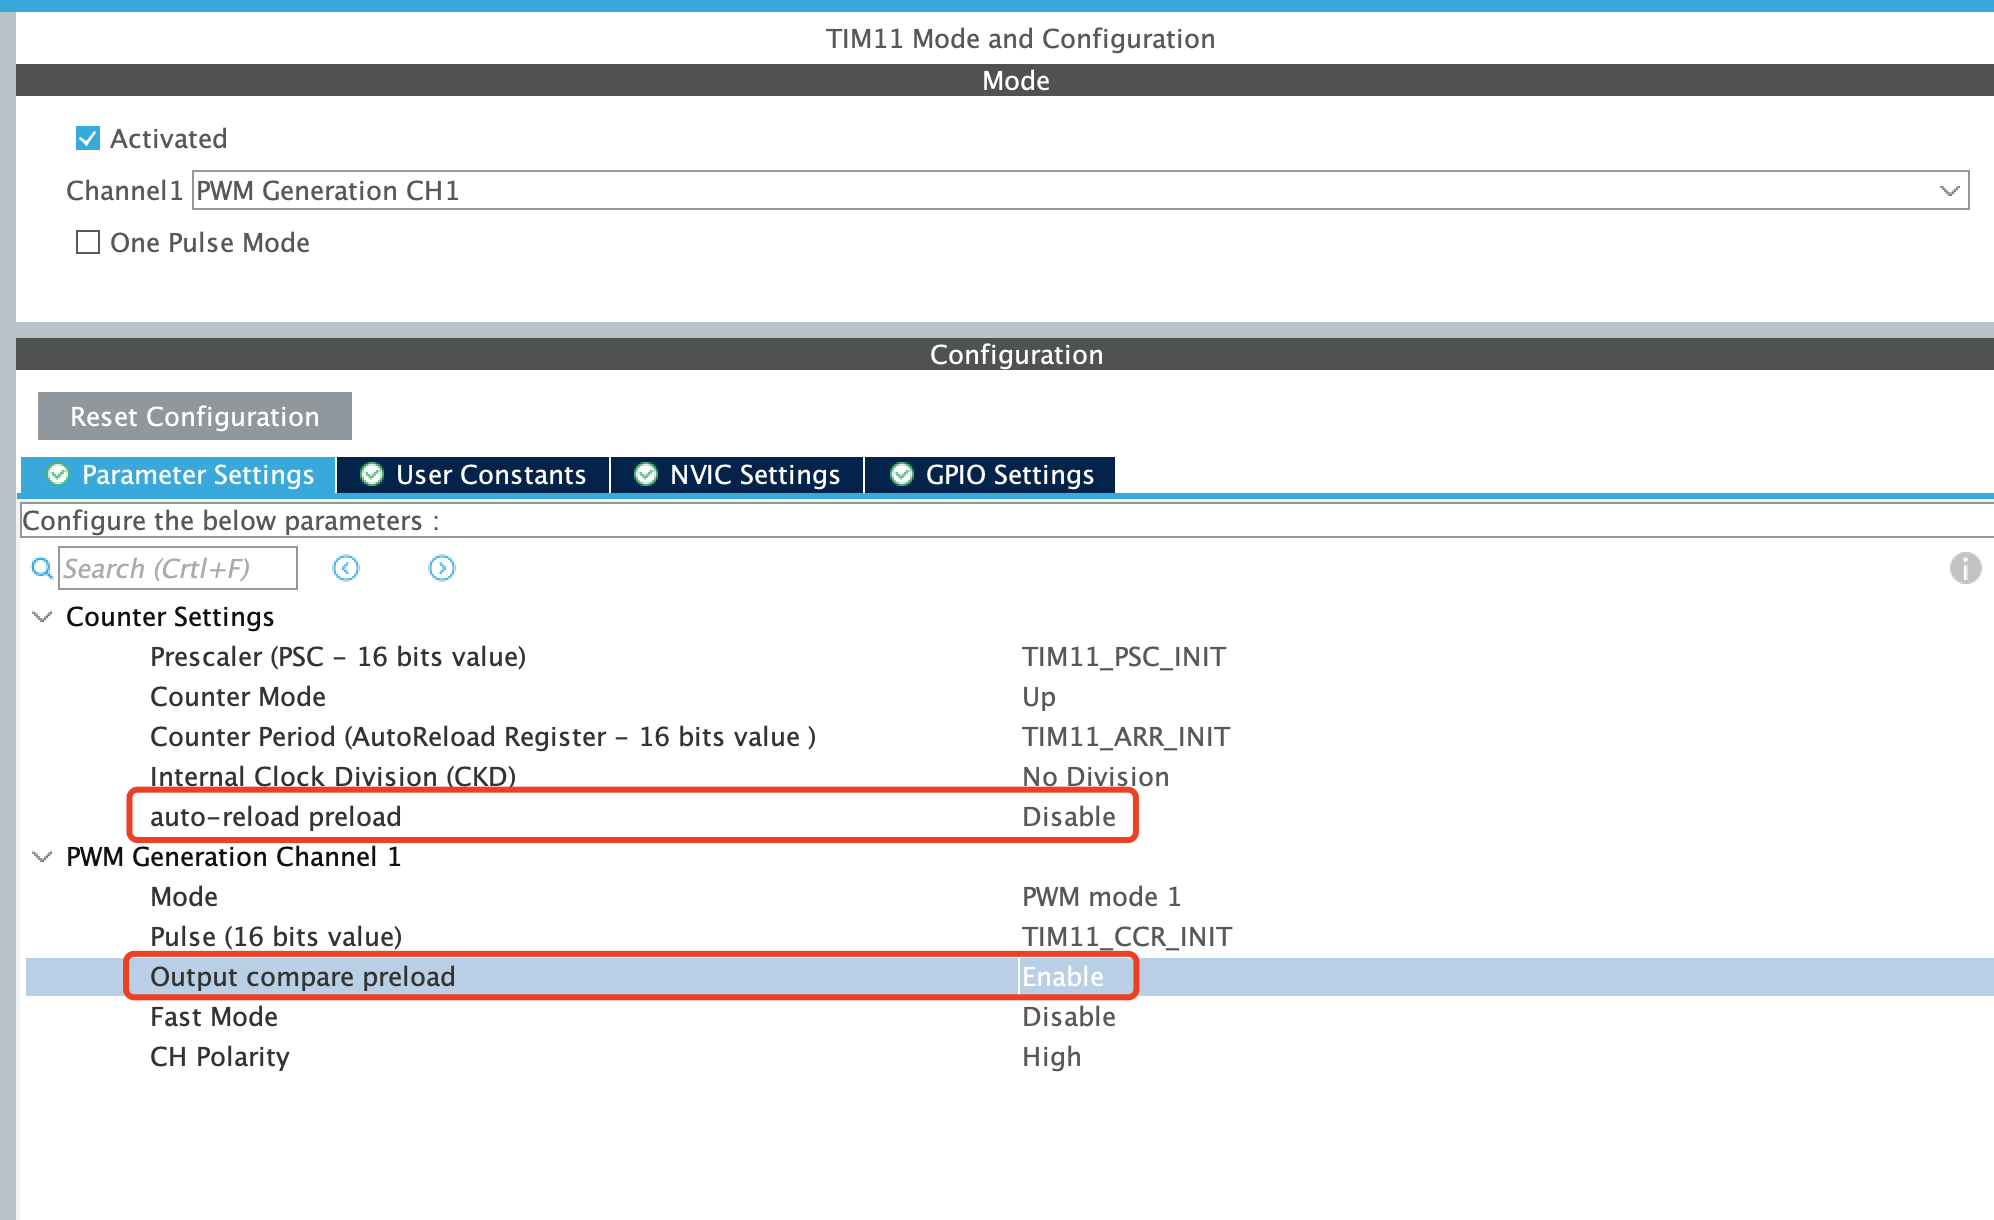This screenshot has height=1220, width=1994.
Task: Enable One Pulse Mode
Action: [86, 242]
